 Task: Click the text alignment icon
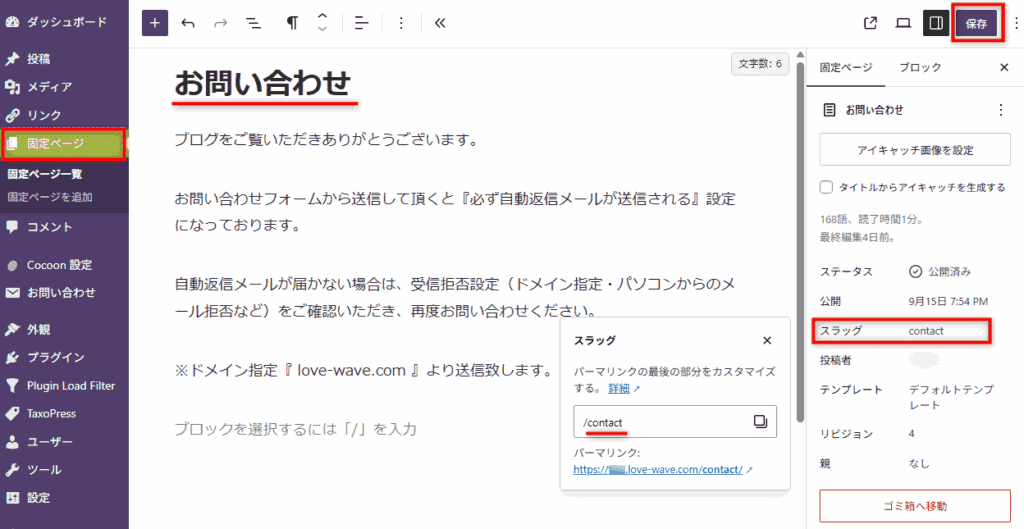click(362, 23)
